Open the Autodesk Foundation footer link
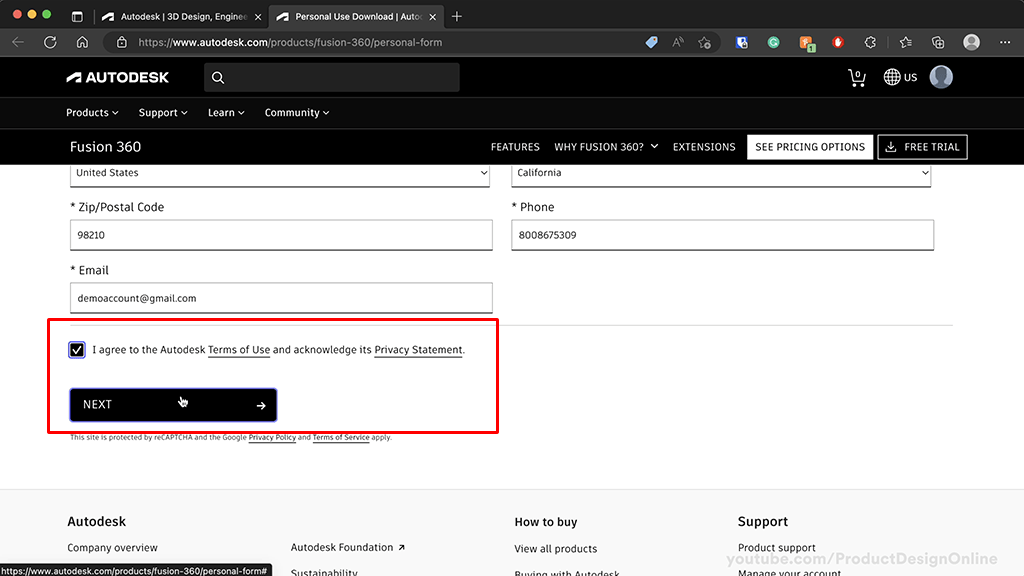 (x=348, y=547)
